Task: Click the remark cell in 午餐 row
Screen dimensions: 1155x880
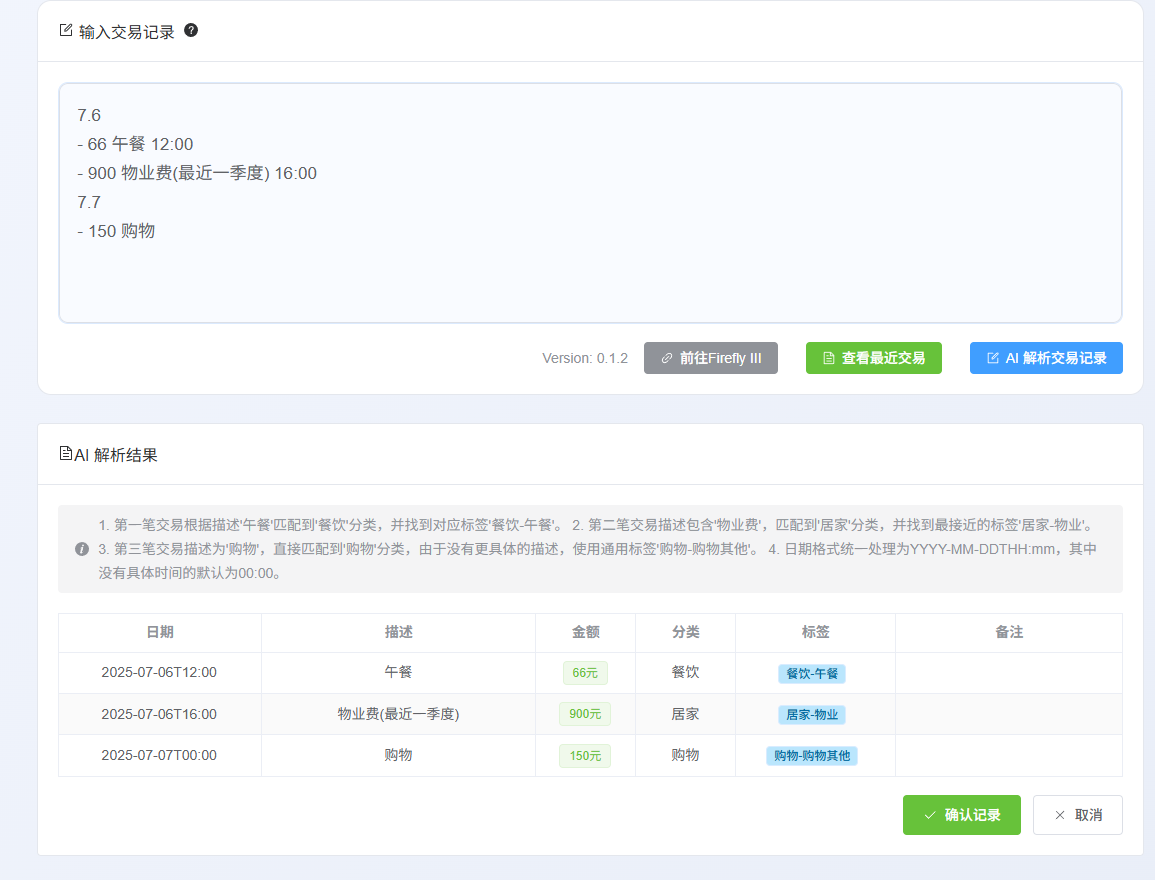Action: [1009, 672]
